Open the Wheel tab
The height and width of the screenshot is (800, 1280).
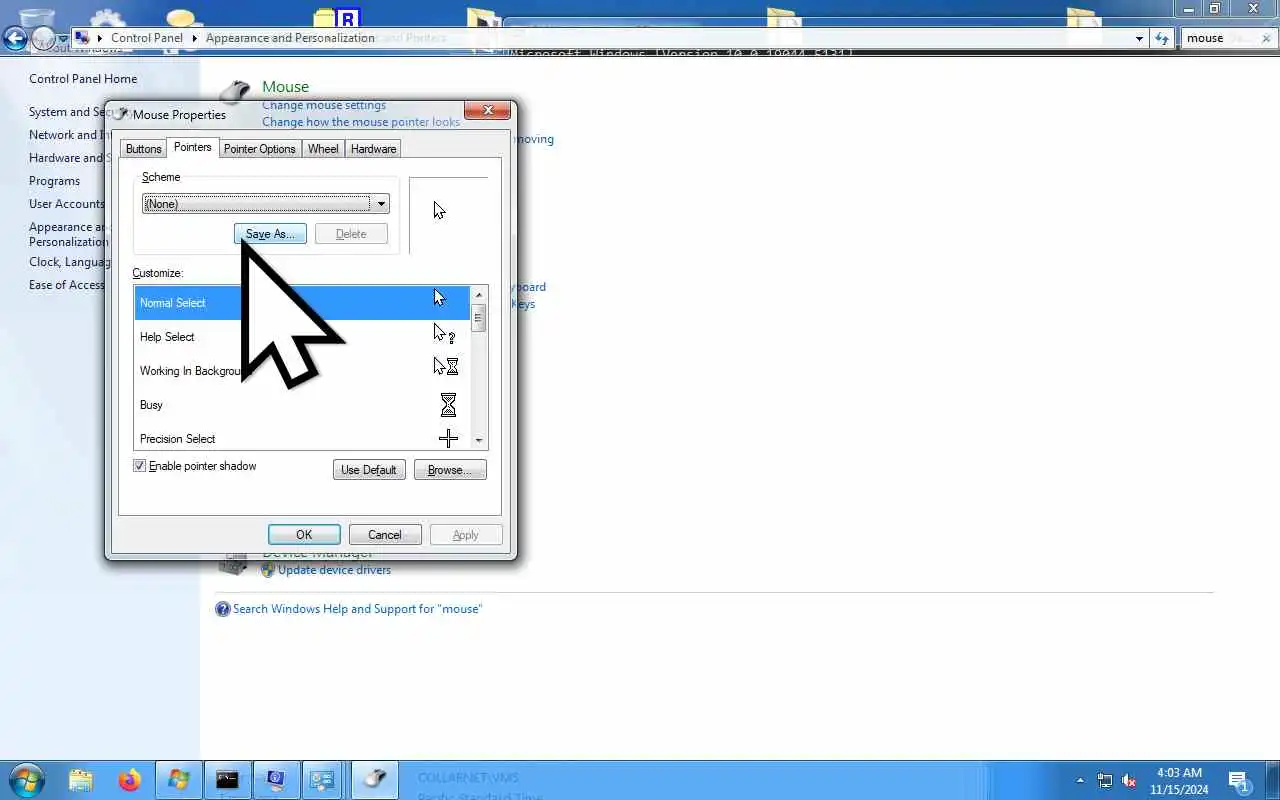323,149
